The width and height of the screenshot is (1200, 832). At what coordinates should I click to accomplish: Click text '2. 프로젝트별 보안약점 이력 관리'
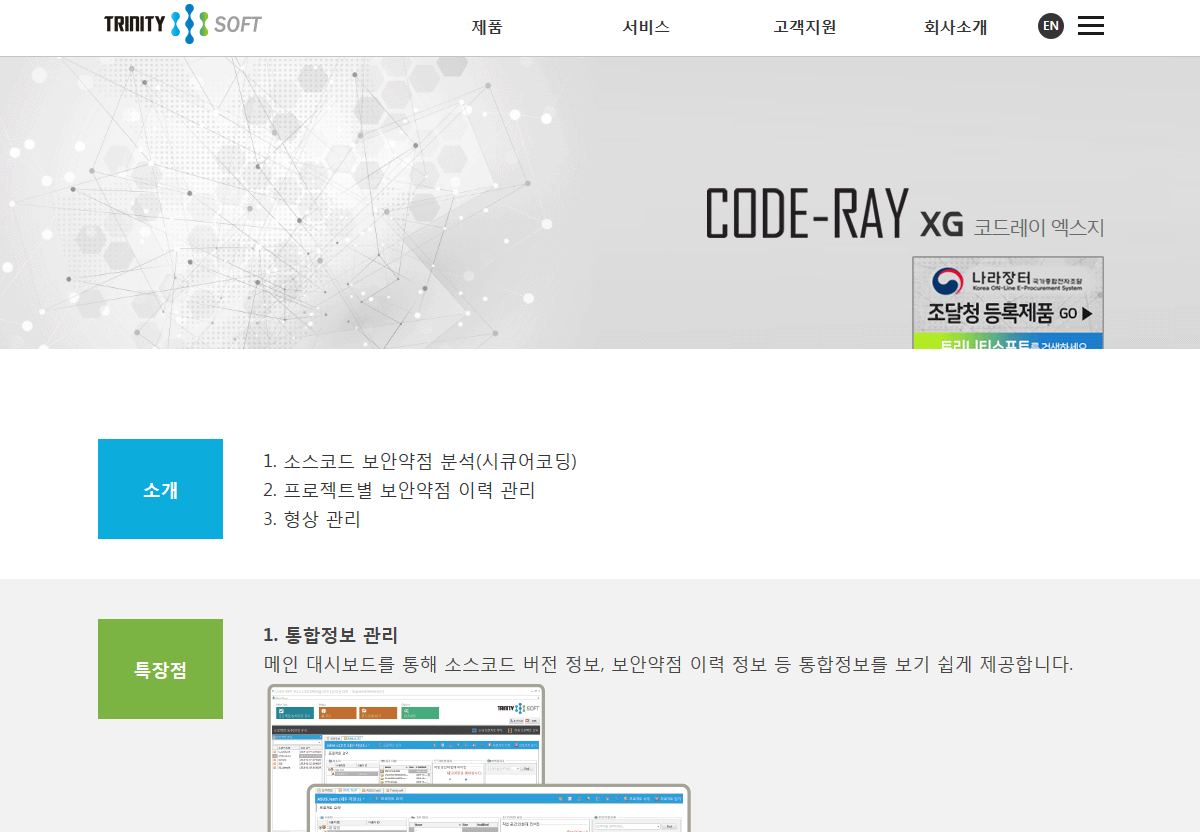399,491
